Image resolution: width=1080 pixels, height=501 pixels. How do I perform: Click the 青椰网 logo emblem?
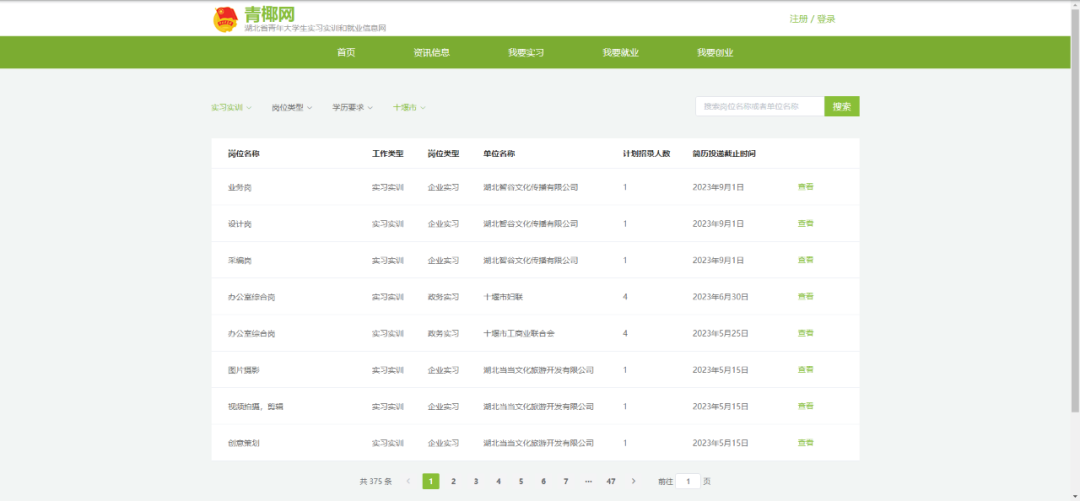click(225, 19)
